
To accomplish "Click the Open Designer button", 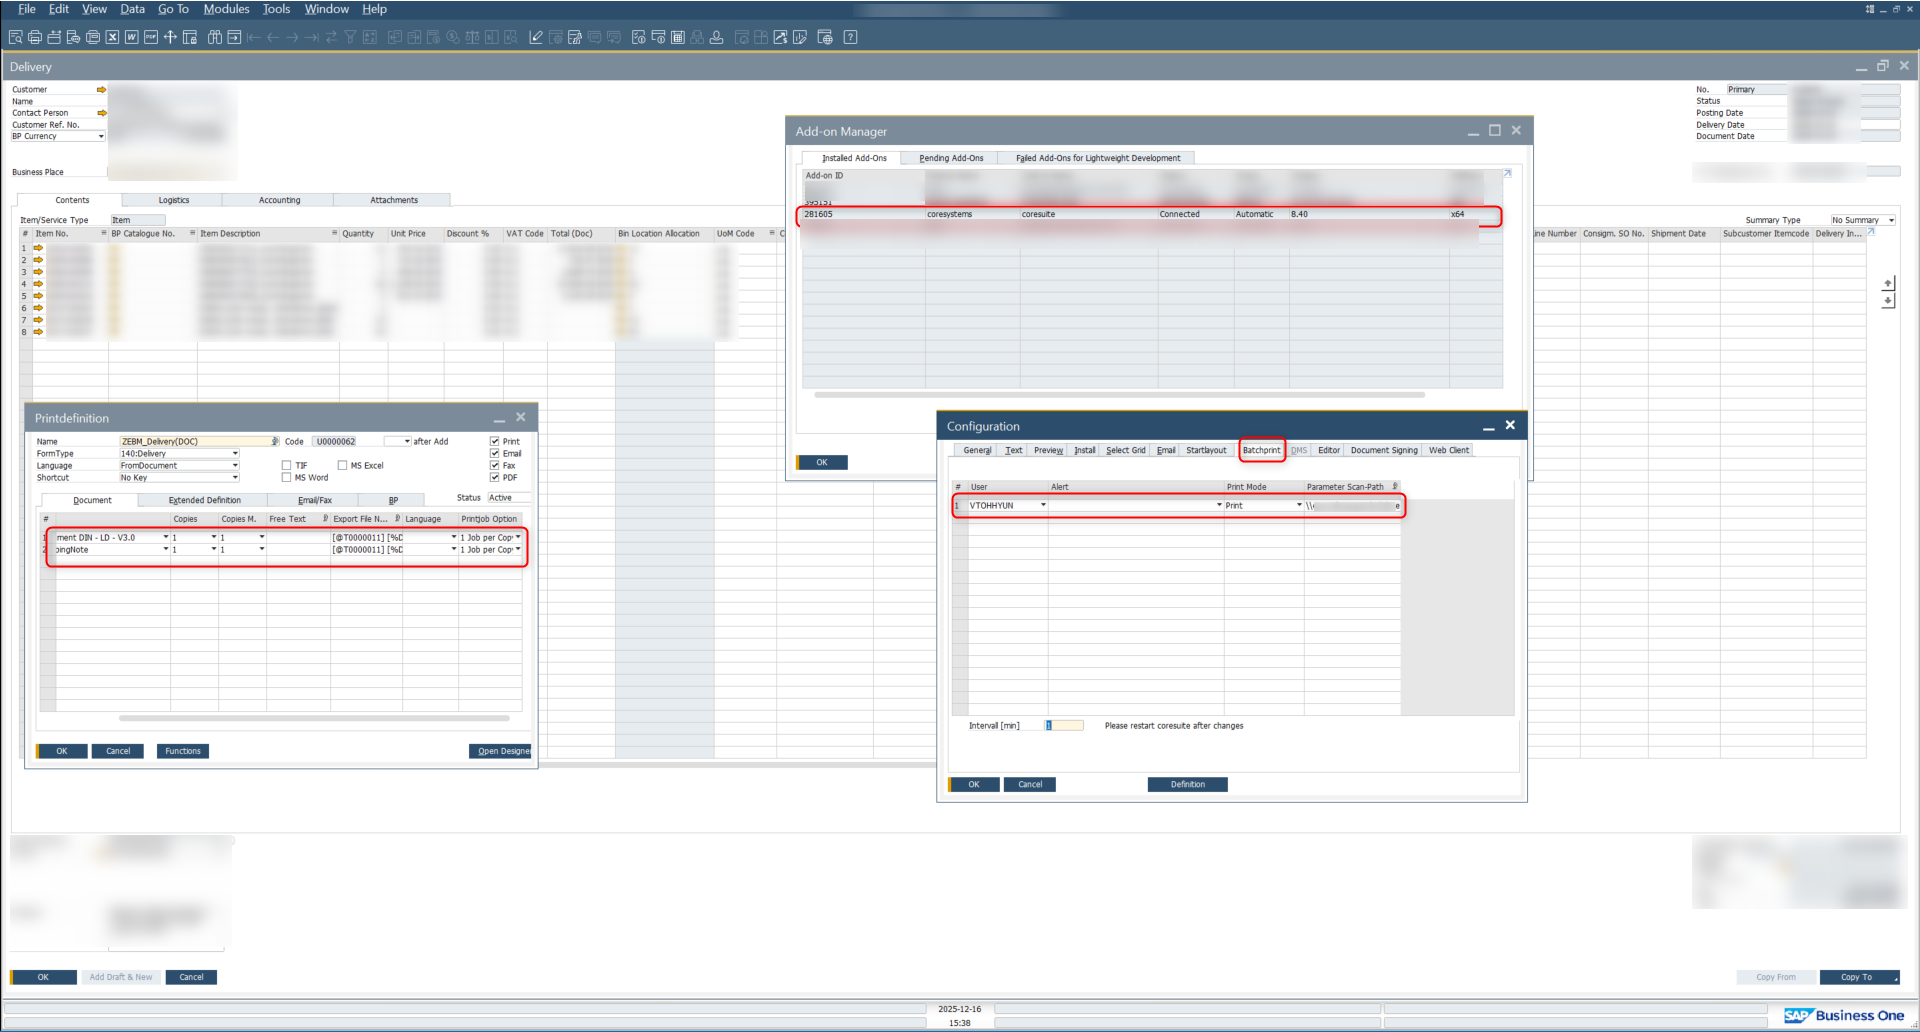I will 501,751.
